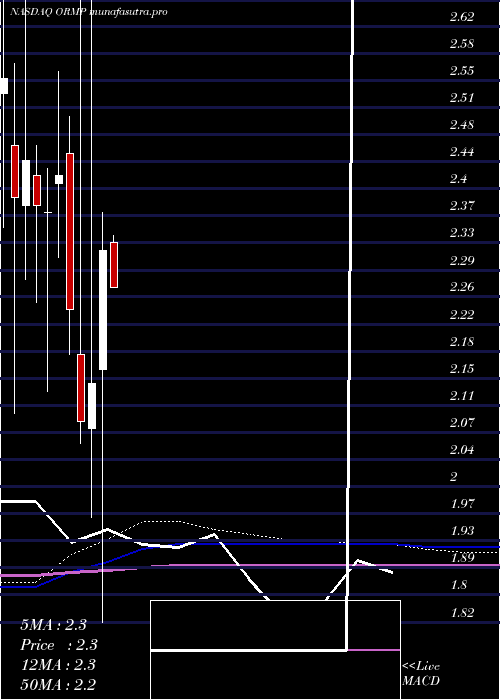
Task: Click the <<Live MACD label
Action: (x=421, y=673)
